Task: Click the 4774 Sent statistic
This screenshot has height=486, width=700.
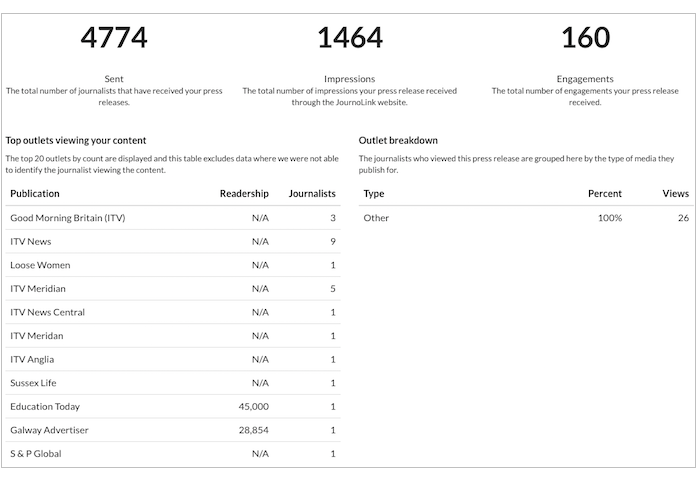Action: point(114,37)
